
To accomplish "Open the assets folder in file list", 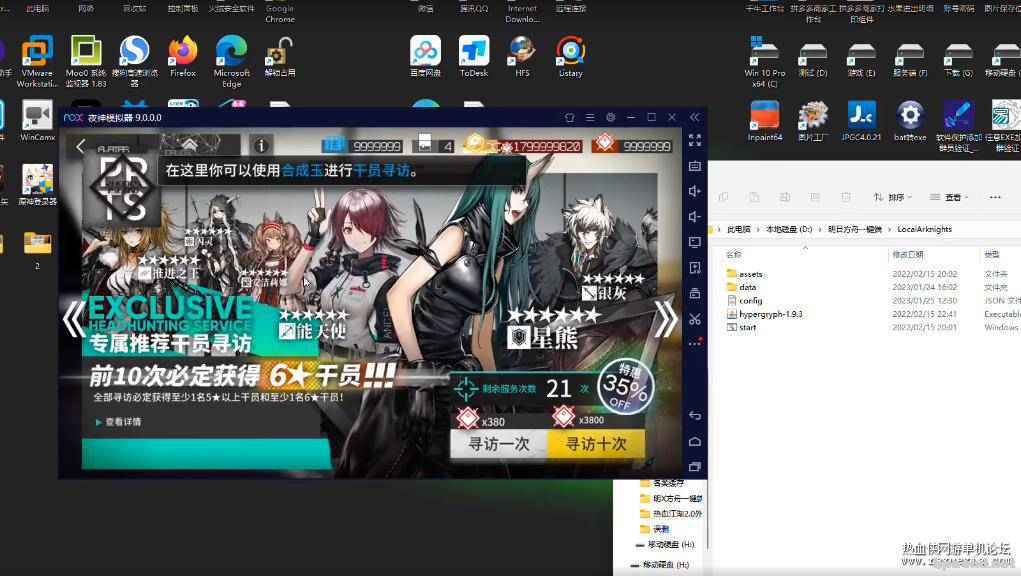I will [x=750, y=274].
